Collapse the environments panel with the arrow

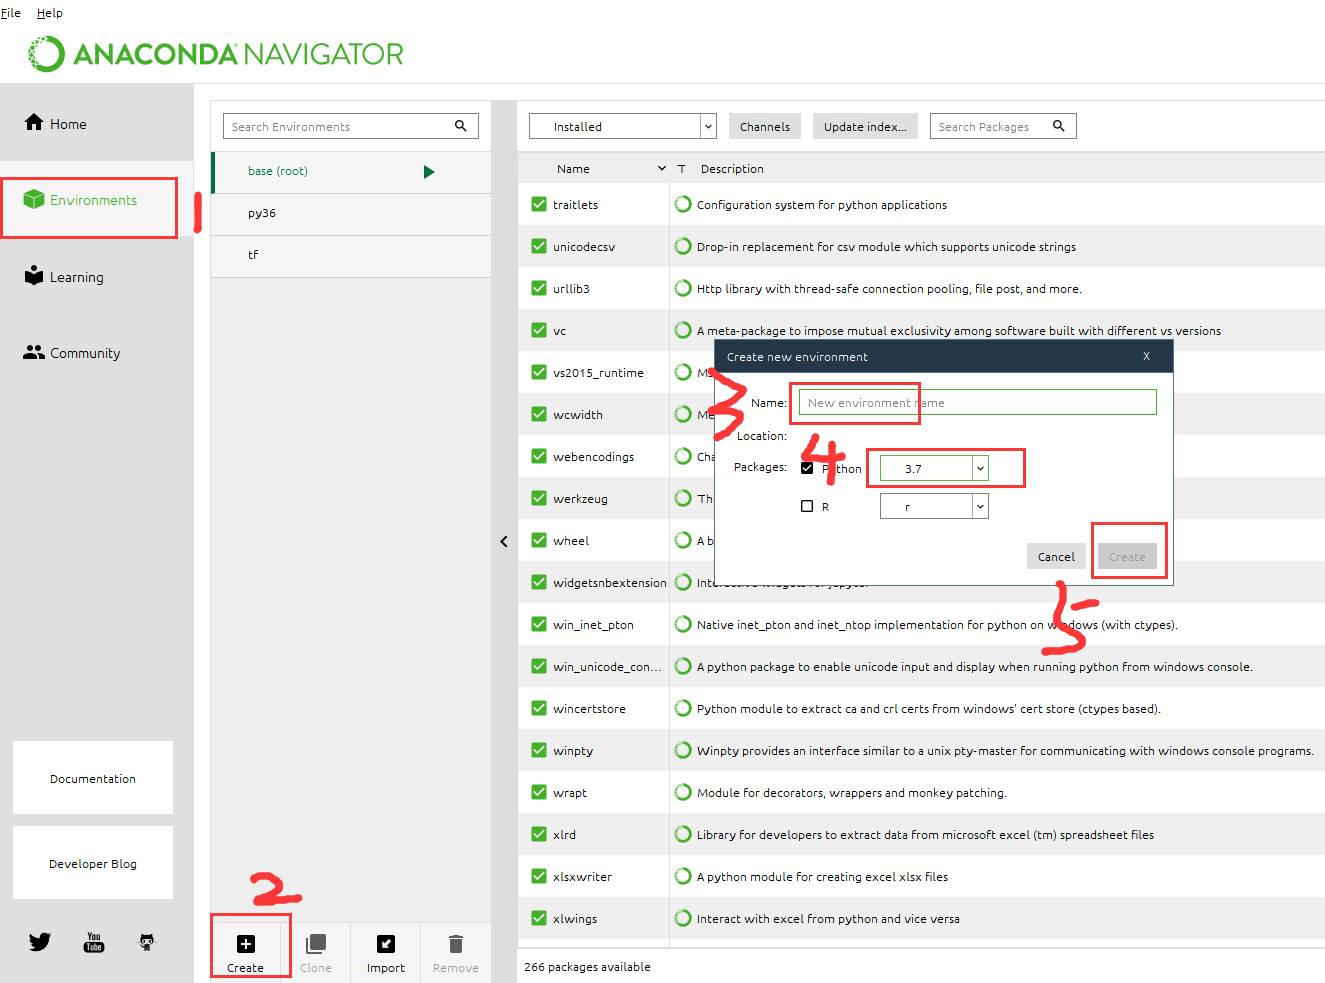(x=504, y=541)
